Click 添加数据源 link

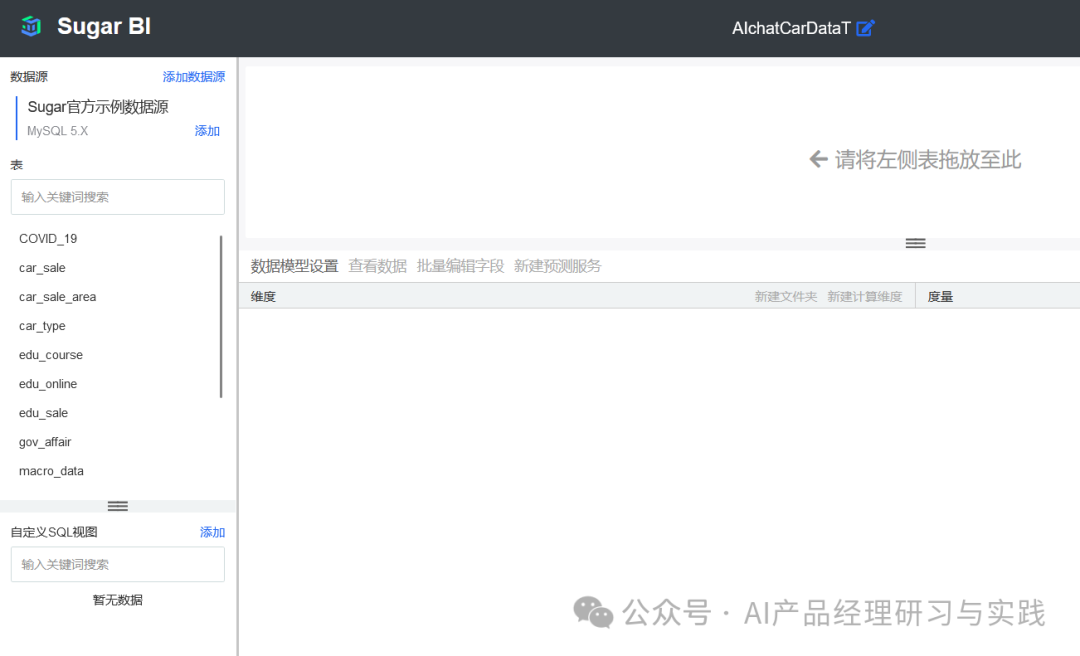tap(194, 77)
